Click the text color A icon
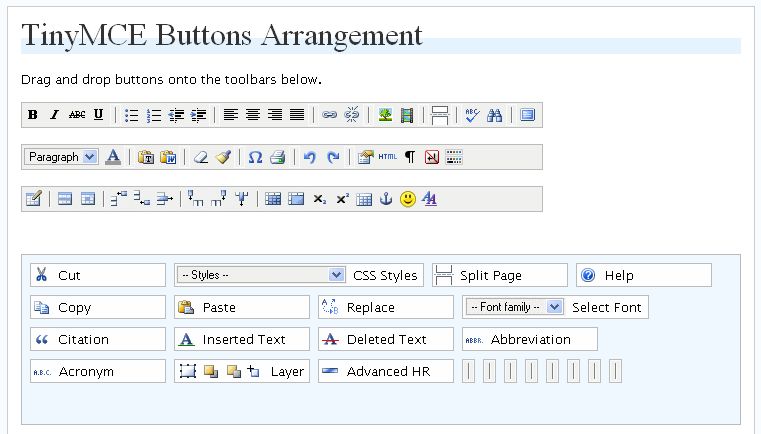This screenshot has height=434, width=761. [x=113, y=157]
